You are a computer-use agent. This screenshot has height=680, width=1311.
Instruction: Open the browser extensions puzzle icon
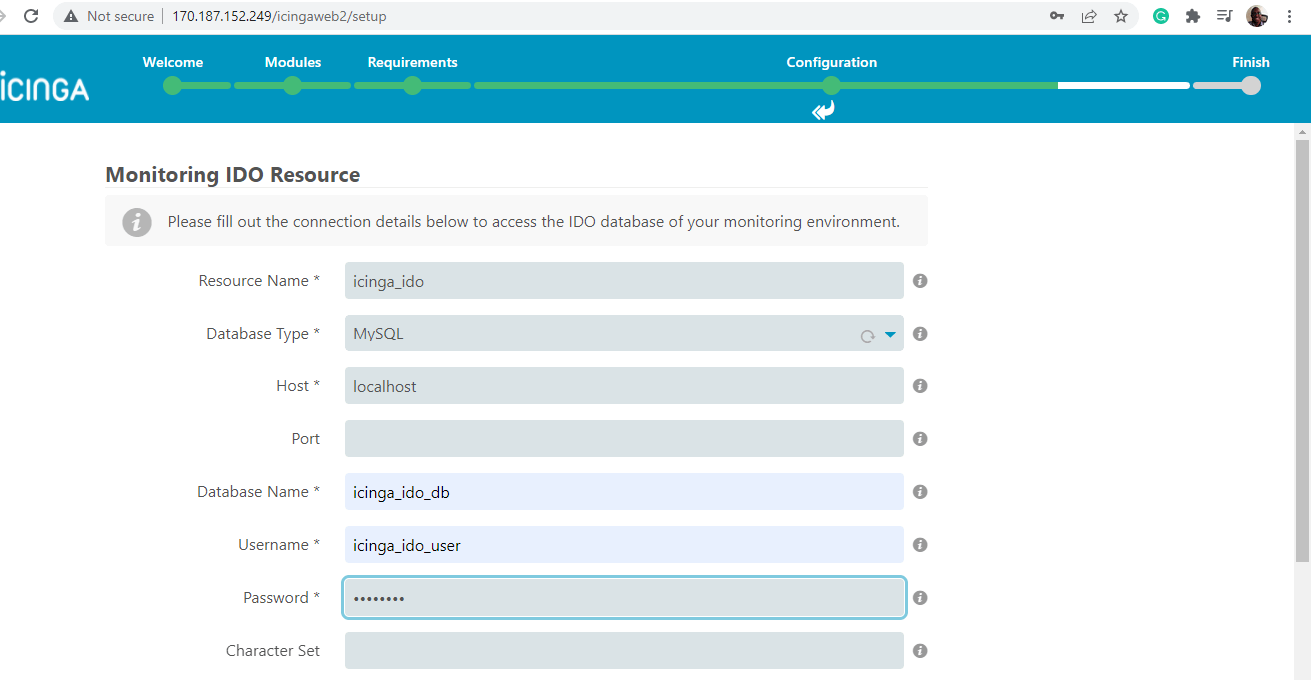(1192, 16)
